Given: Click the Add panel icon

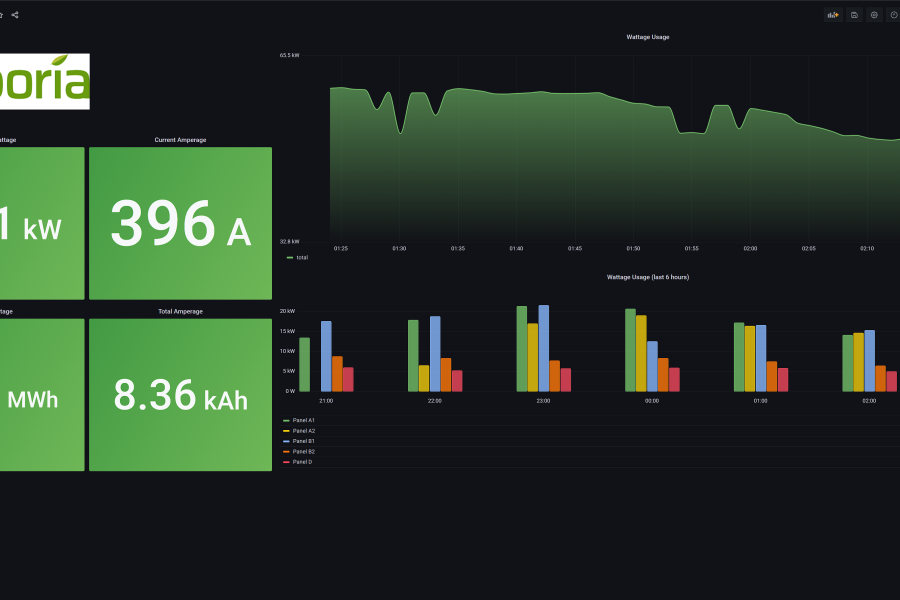Looking at the screenshot, I should [x=833, y=15].
